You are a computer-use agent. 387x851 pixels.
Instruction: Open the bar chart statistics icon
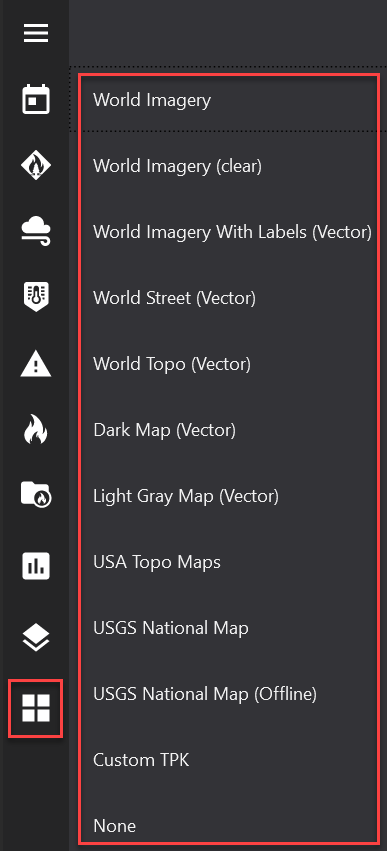36,566
